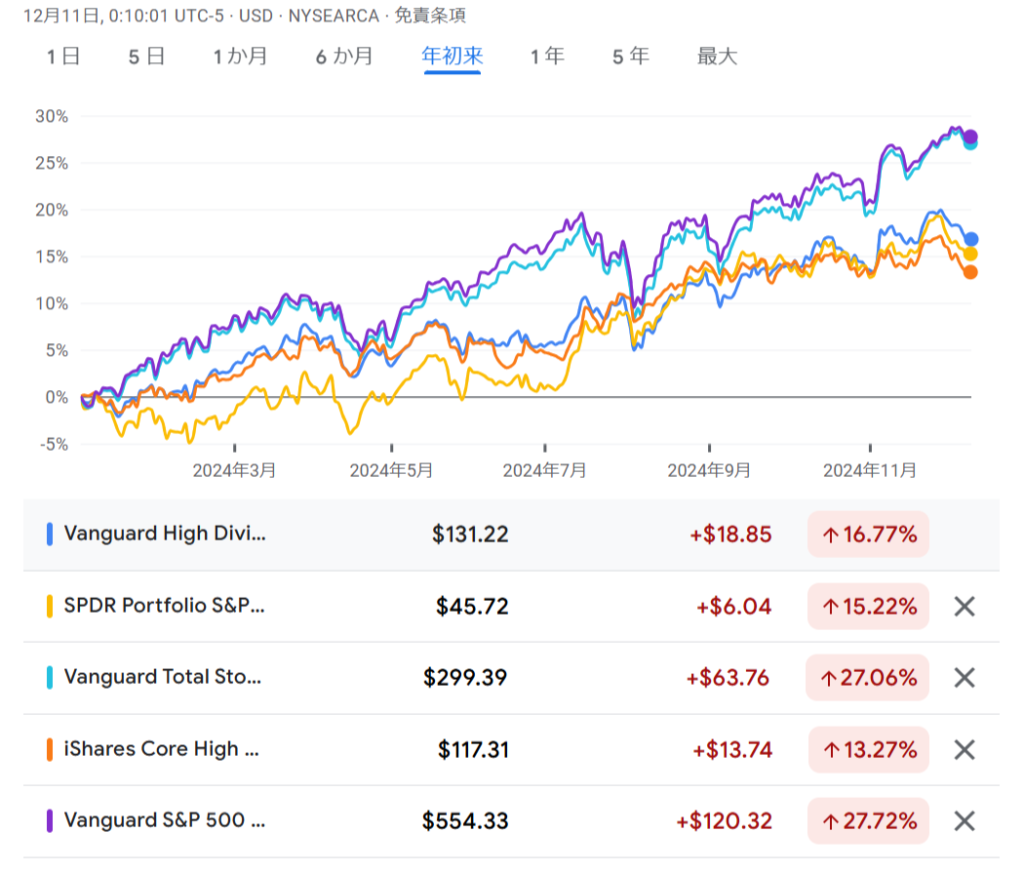
Task: Click the blue Vanguard High Dividend color marker
Action: click(50, 534)
